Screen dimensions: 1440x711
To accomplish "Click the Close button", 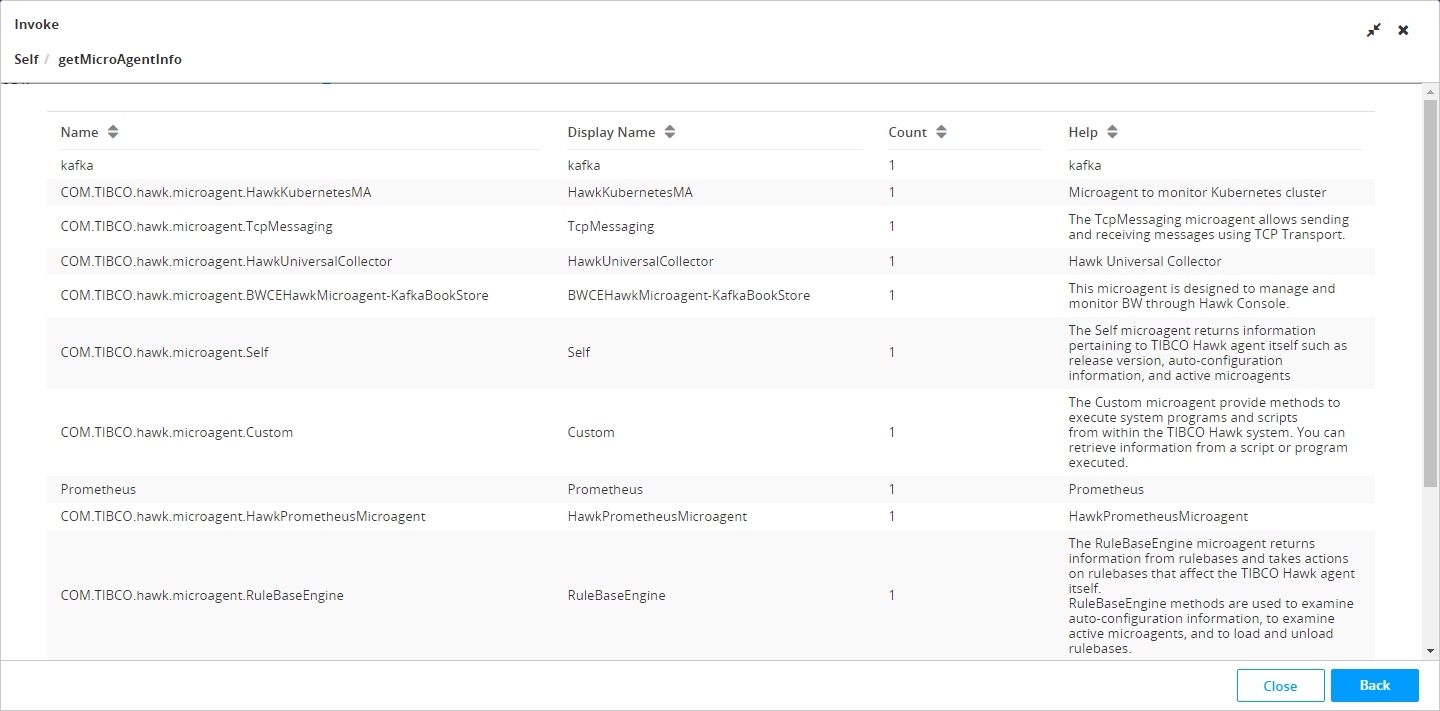I will pyautogui.click(x=1280, y=686).
